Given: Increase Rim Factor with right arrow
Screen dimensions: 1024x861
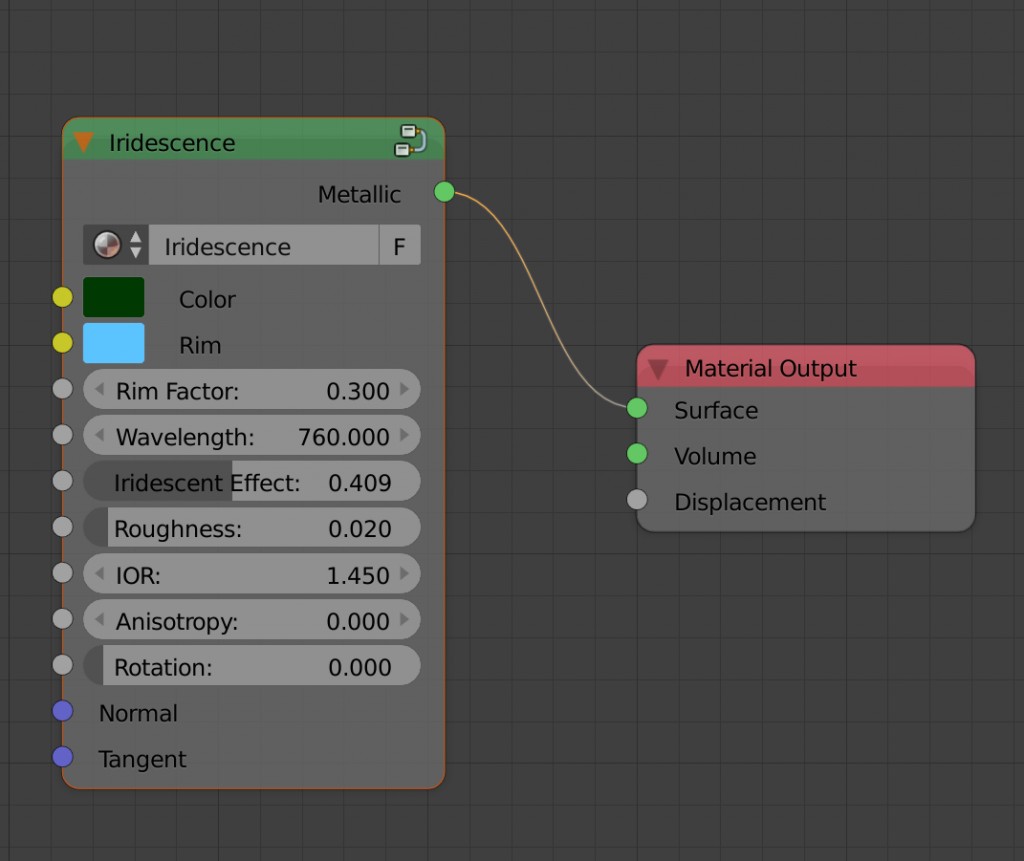Looking at the screenshot, I should (x=405, y=390).
